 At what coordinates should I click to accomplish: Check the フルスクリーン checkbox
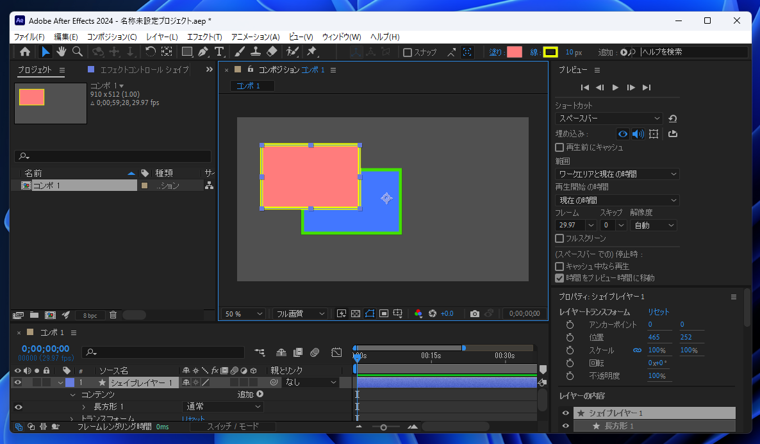coord(560,239)
